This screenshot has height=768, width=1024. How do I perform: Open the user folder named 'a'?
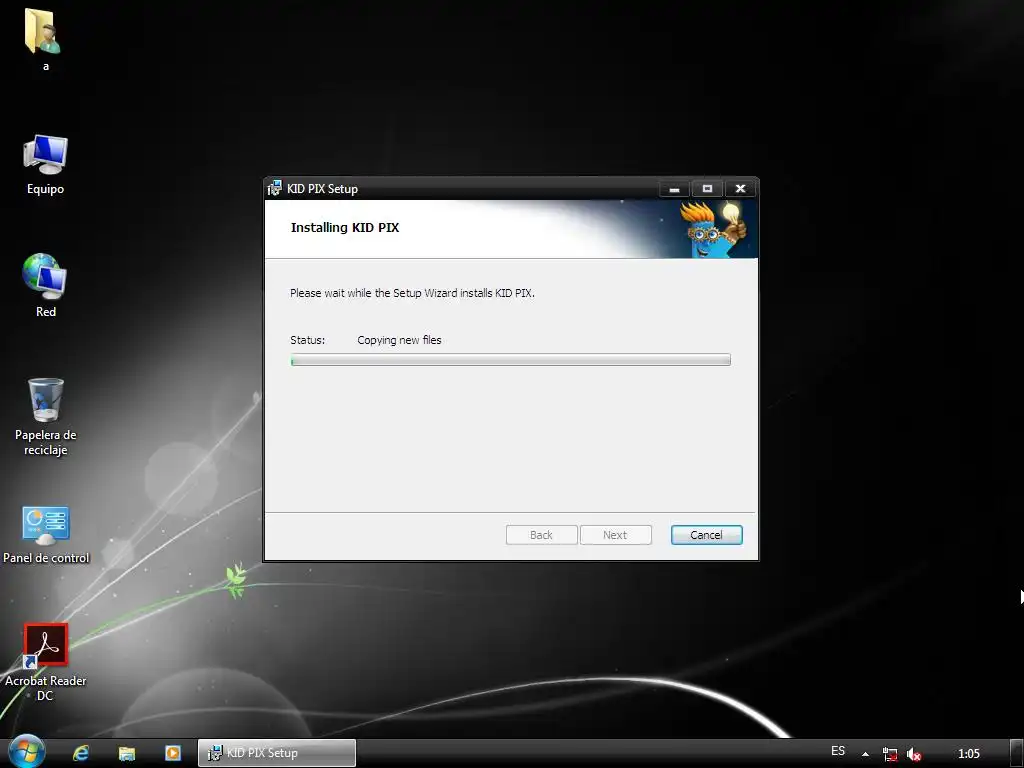point(44,39)
